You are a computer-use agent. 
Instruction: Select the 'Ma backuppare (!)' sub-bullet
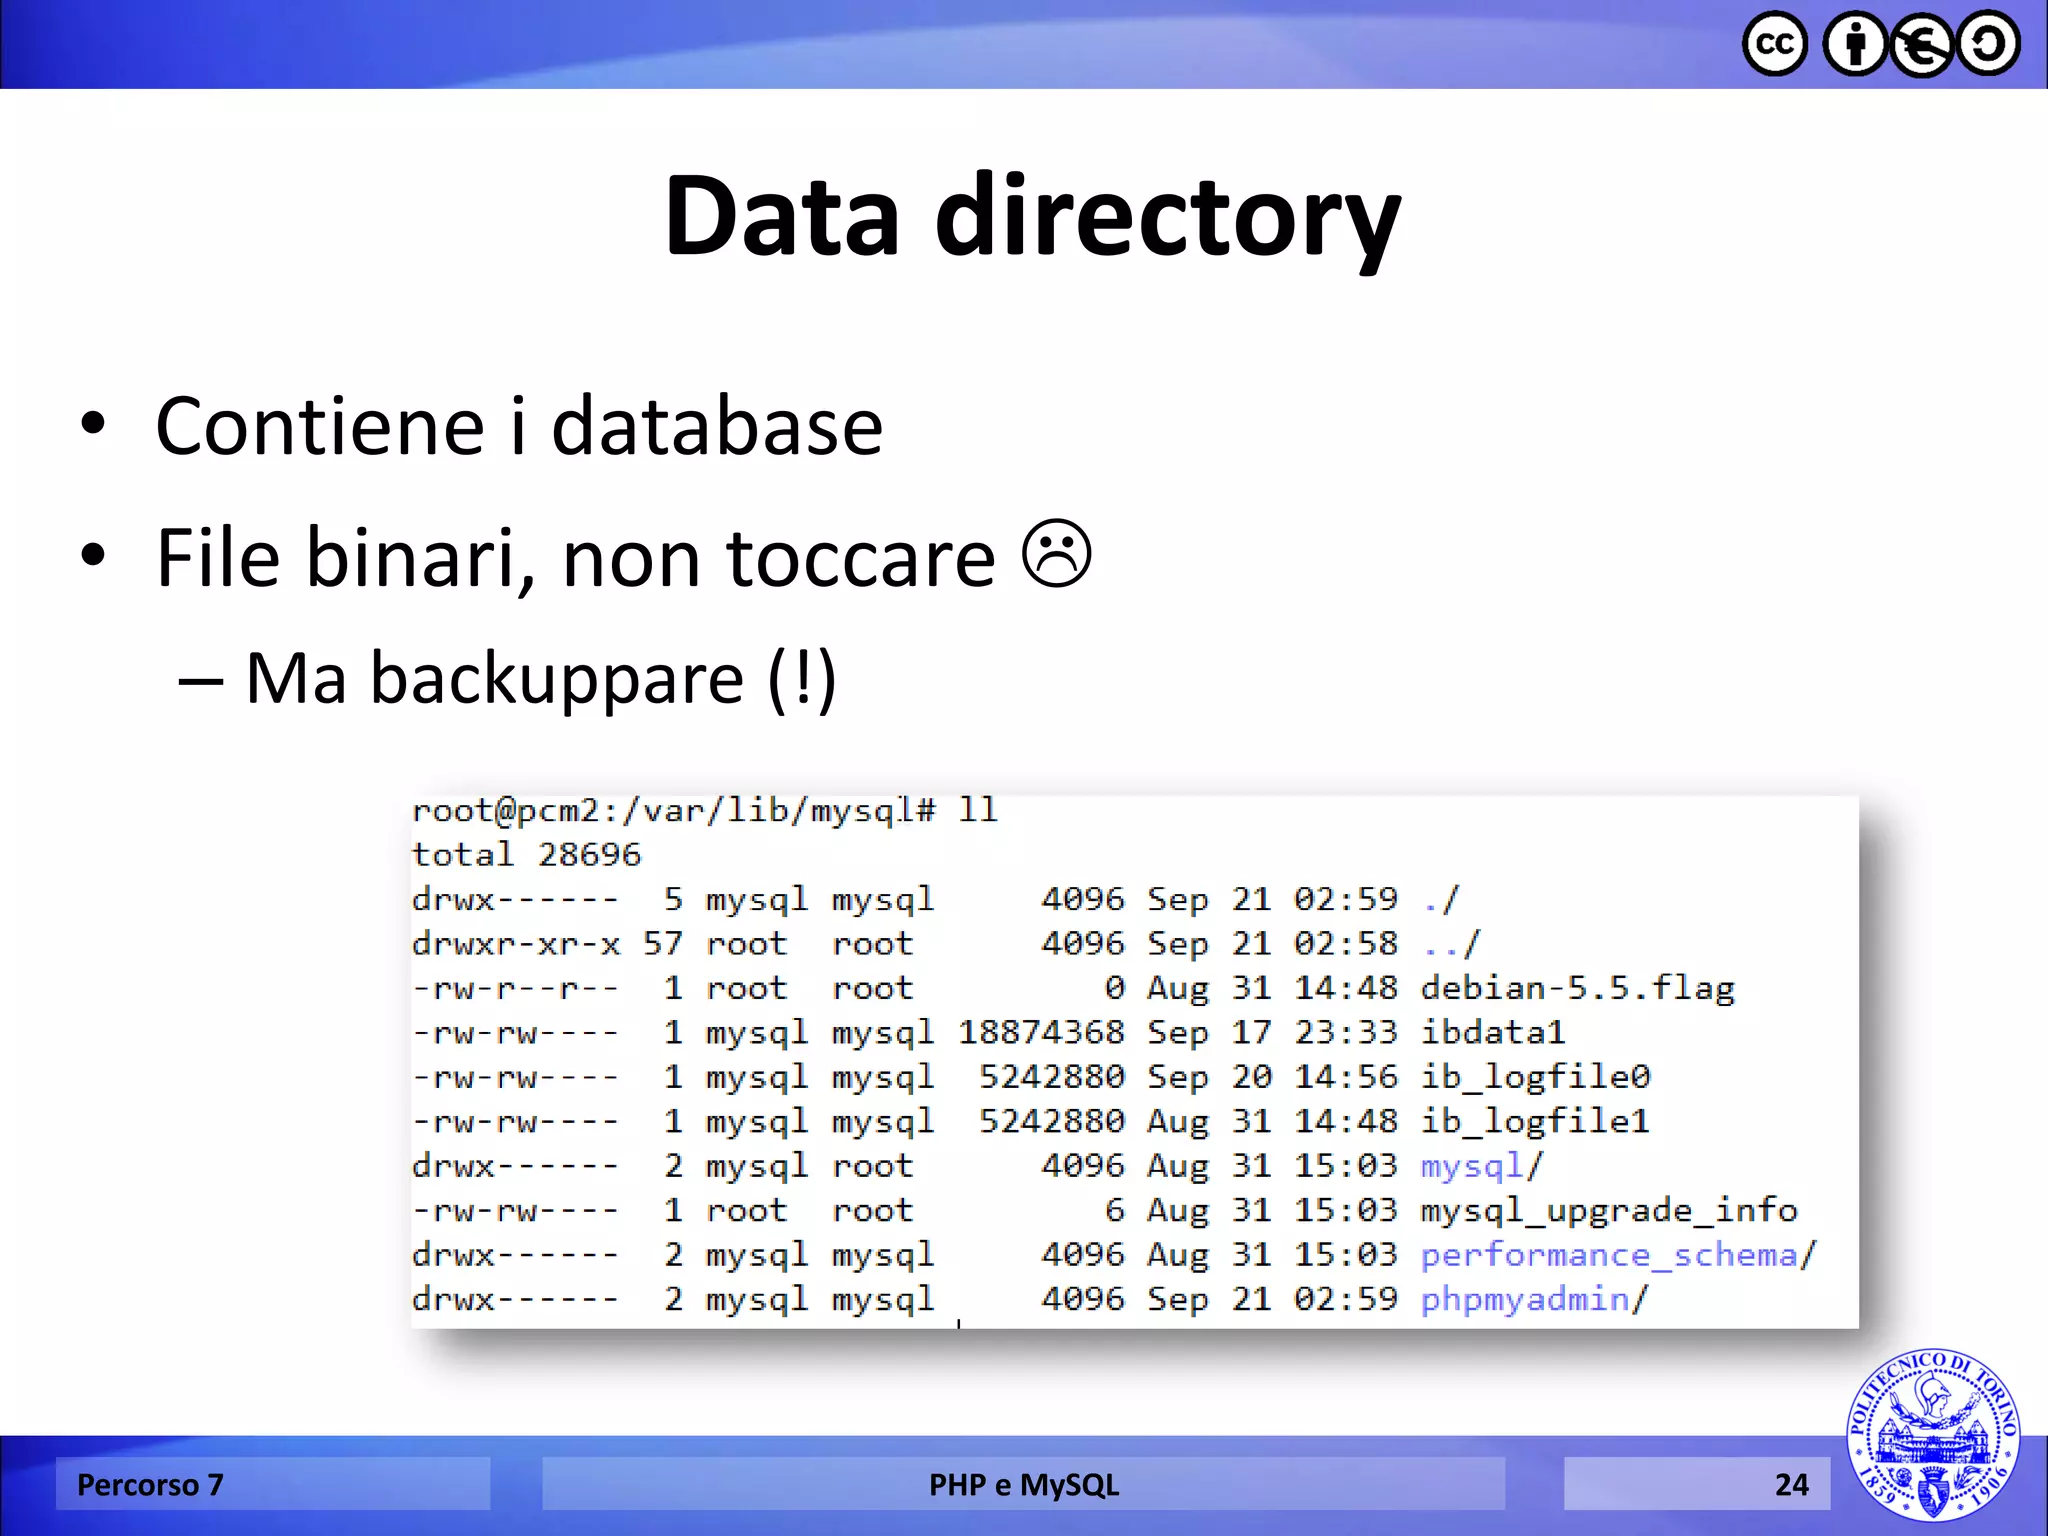pos(540,679)
